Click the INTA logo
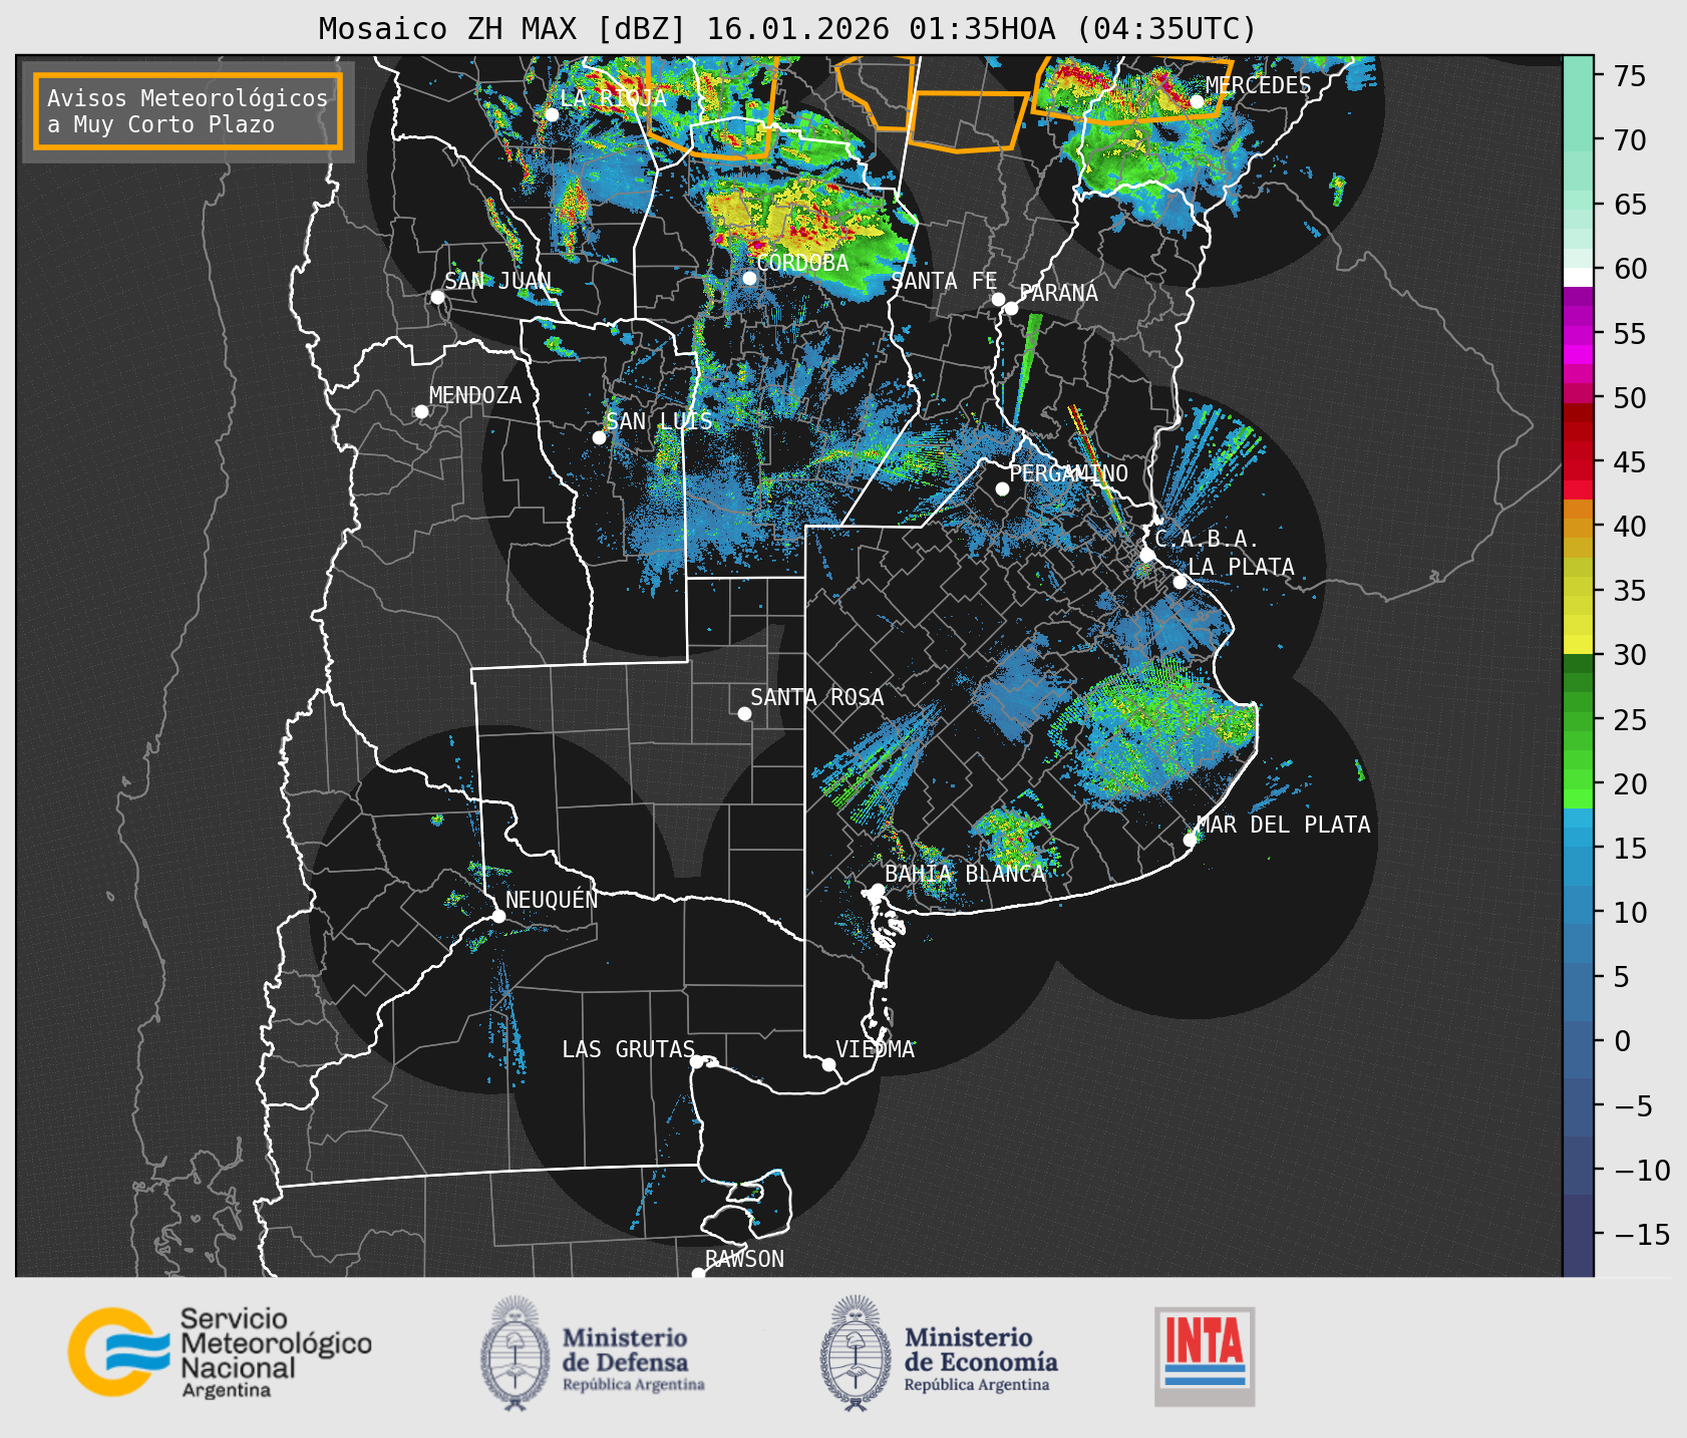Viewport: 1687px width, 1438px height. 1204,1356
